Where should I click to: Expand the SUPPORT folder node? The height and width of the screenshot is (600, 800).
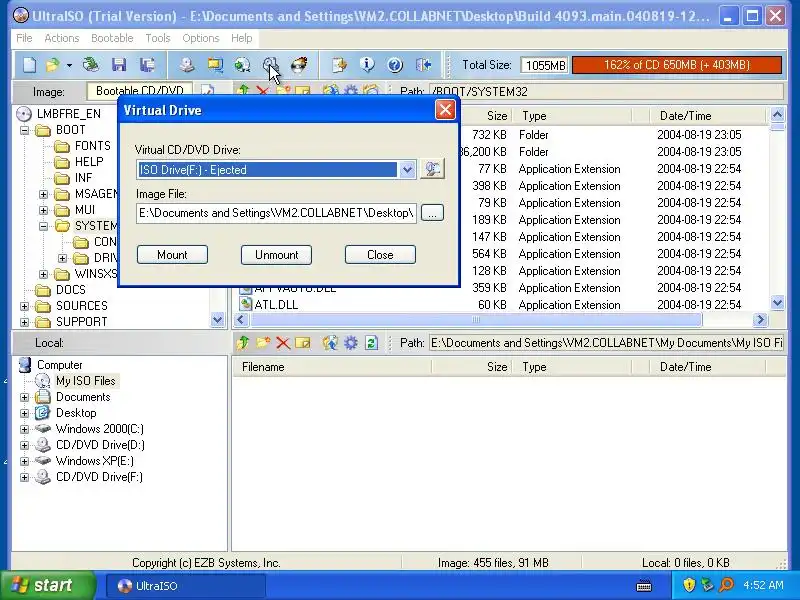click(24, 322)
